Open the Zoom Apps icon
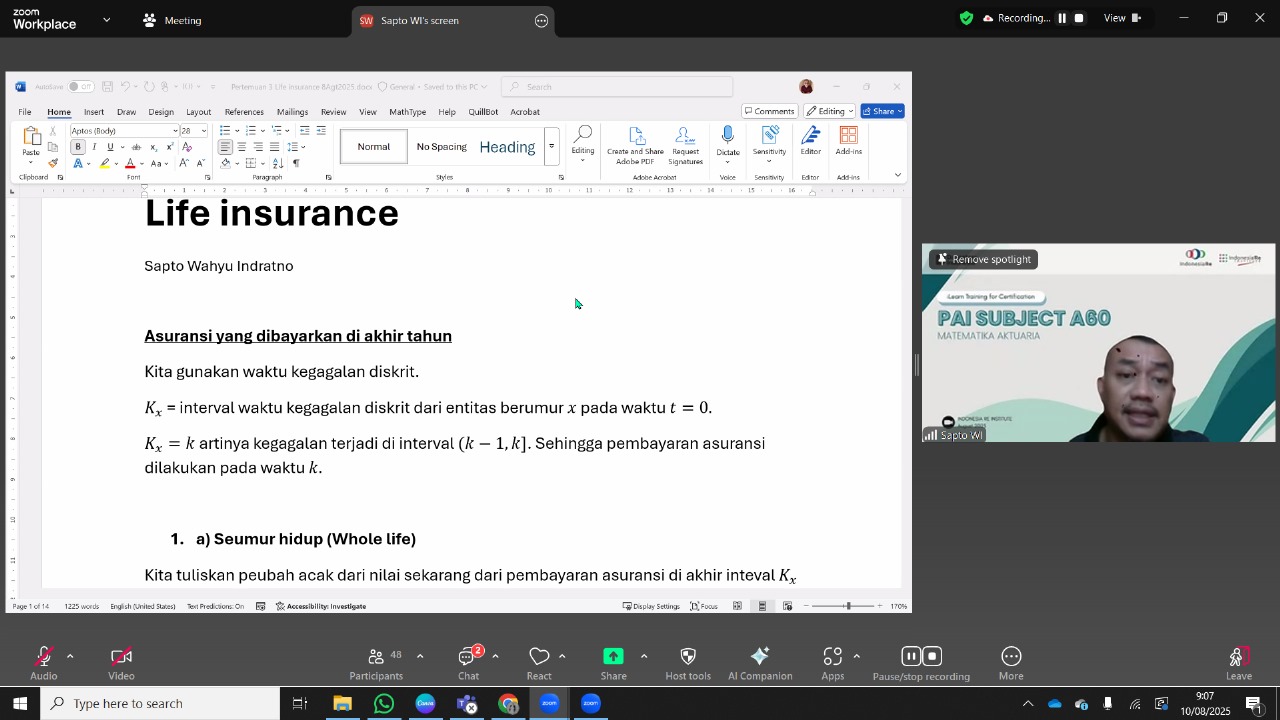The height and width of the screenshot is (720, 1280). point(832,657)
